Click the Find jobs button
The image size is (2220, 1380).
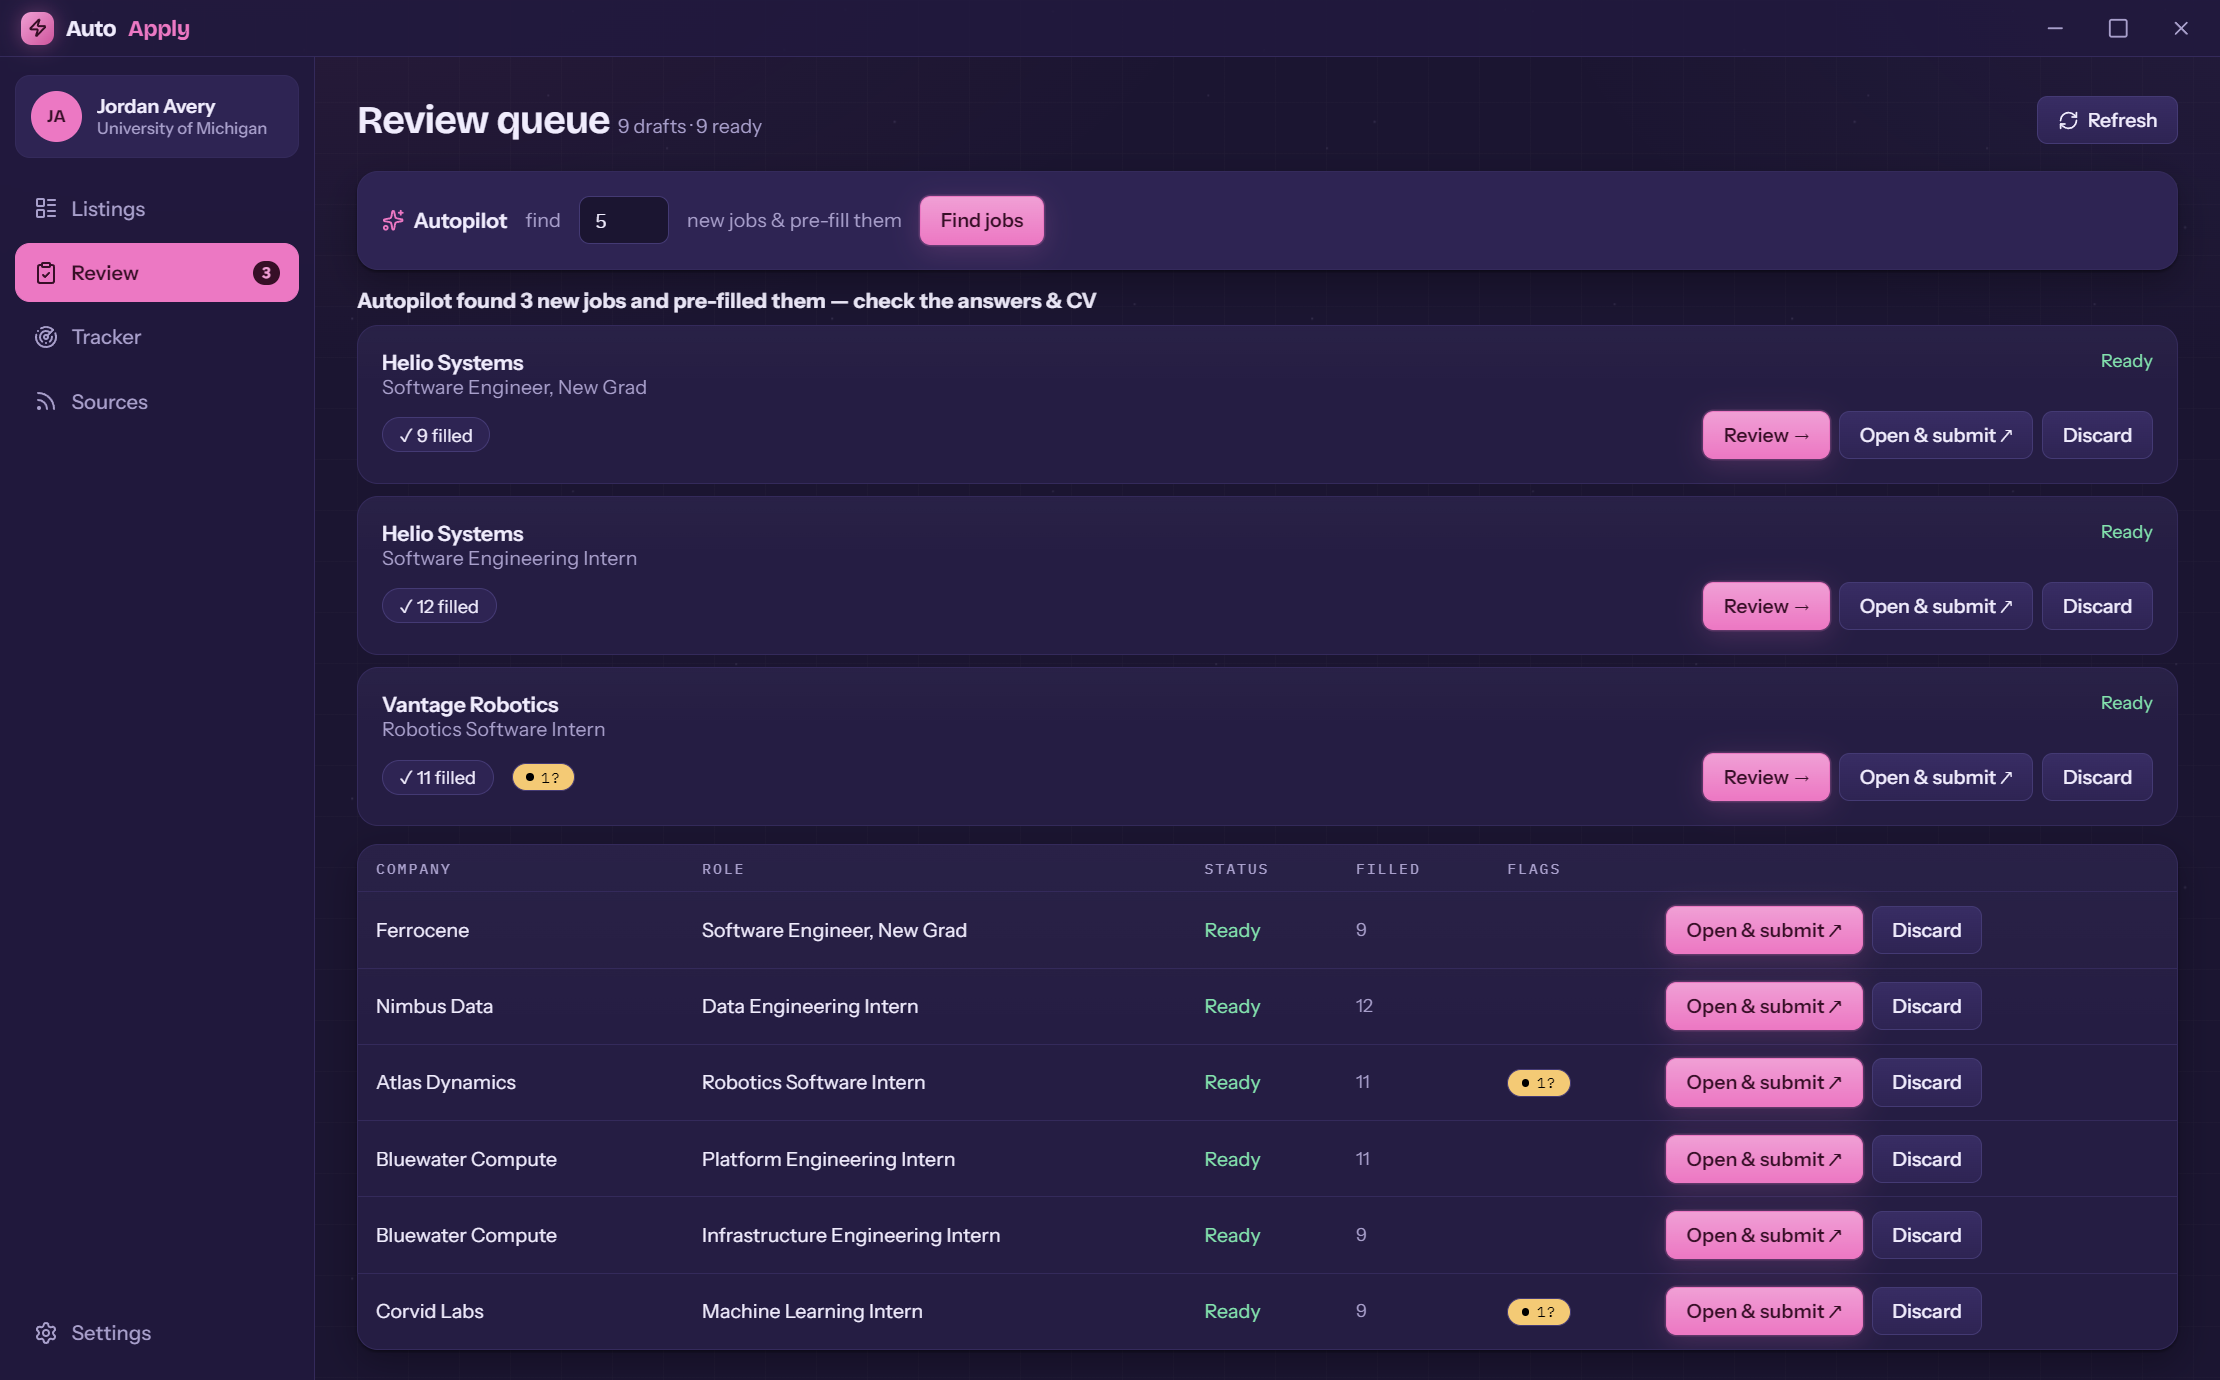point(981,220)
